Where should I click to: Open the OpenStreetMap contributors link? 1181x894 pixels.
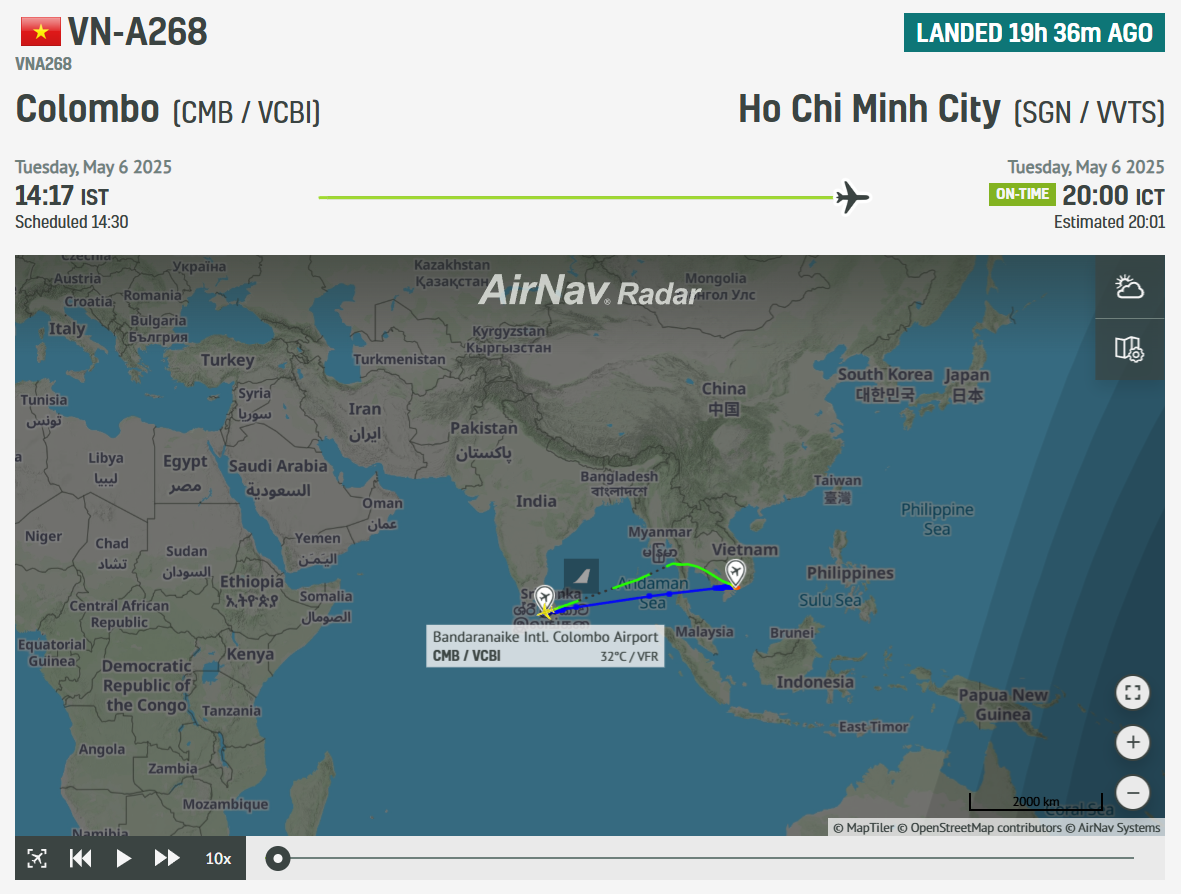click(x=979, y=828)
